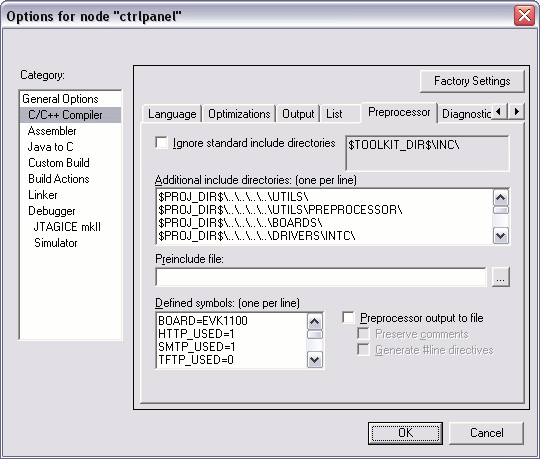Screen dimensions: 540x459
Task: Click the Preinclude file input field
Action: point(321,277)
